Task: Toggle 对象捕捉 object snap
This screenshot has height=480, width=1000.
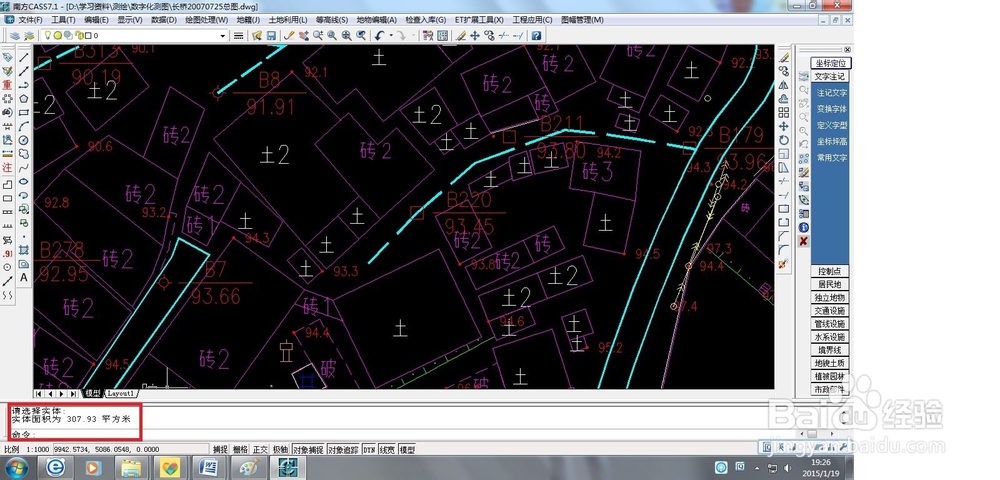Action: (x=308, y=449)
